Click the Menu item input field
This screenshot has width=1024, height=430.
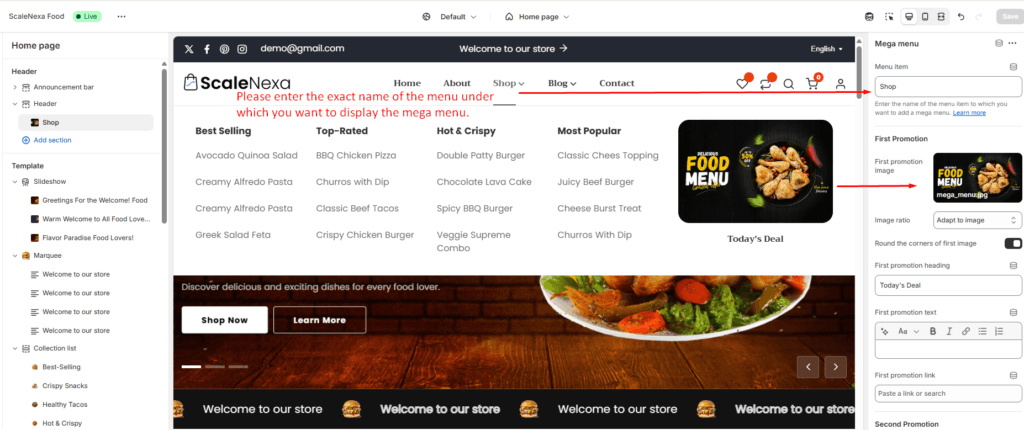click(x=948, y=86)
